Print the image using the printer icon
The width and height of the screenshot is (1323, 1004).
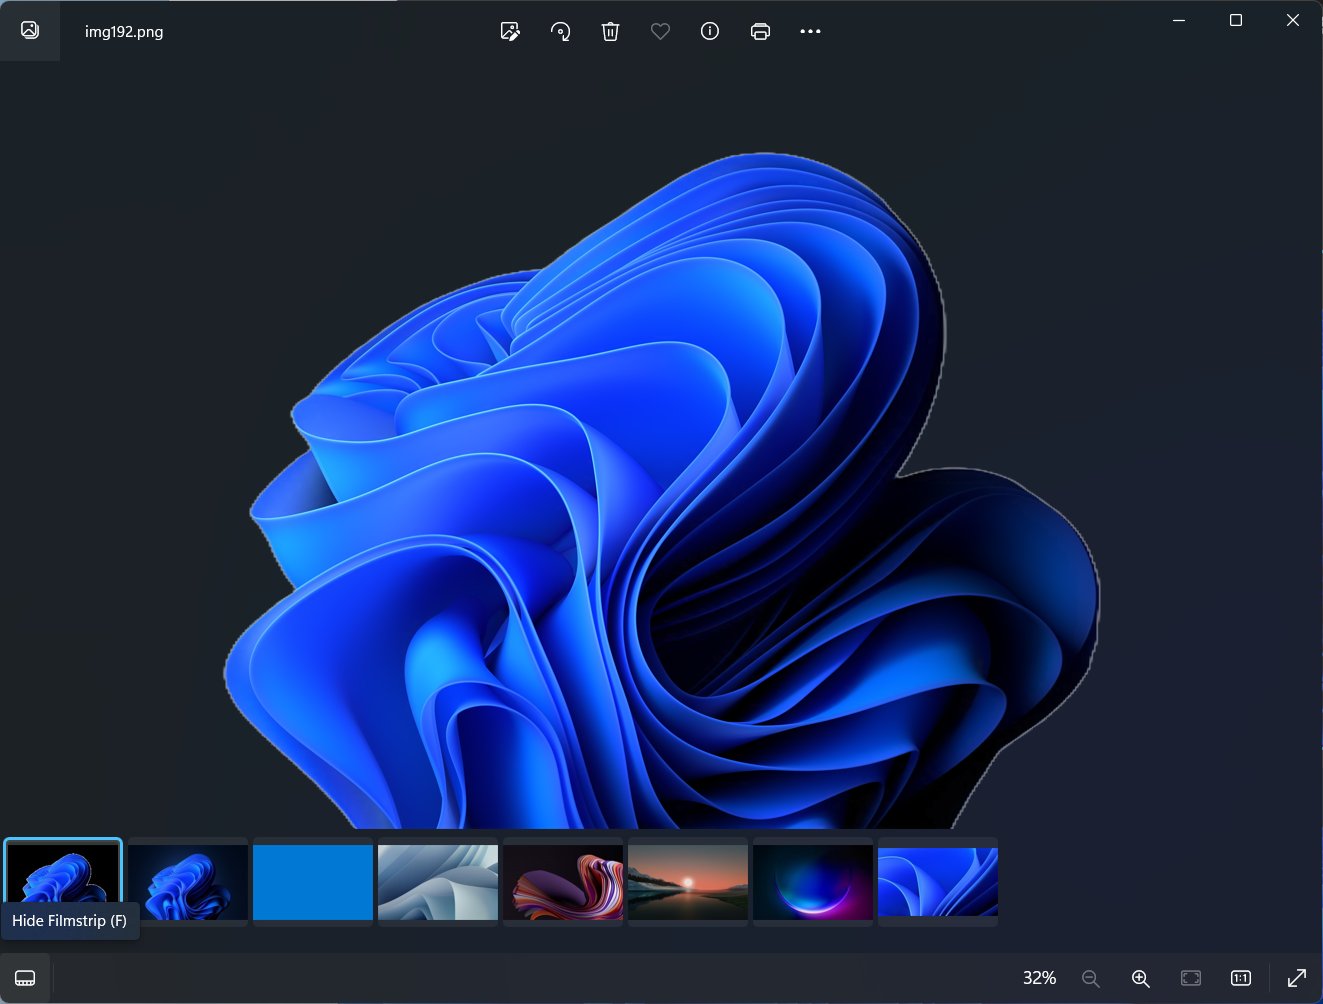[x=760, y=31]
